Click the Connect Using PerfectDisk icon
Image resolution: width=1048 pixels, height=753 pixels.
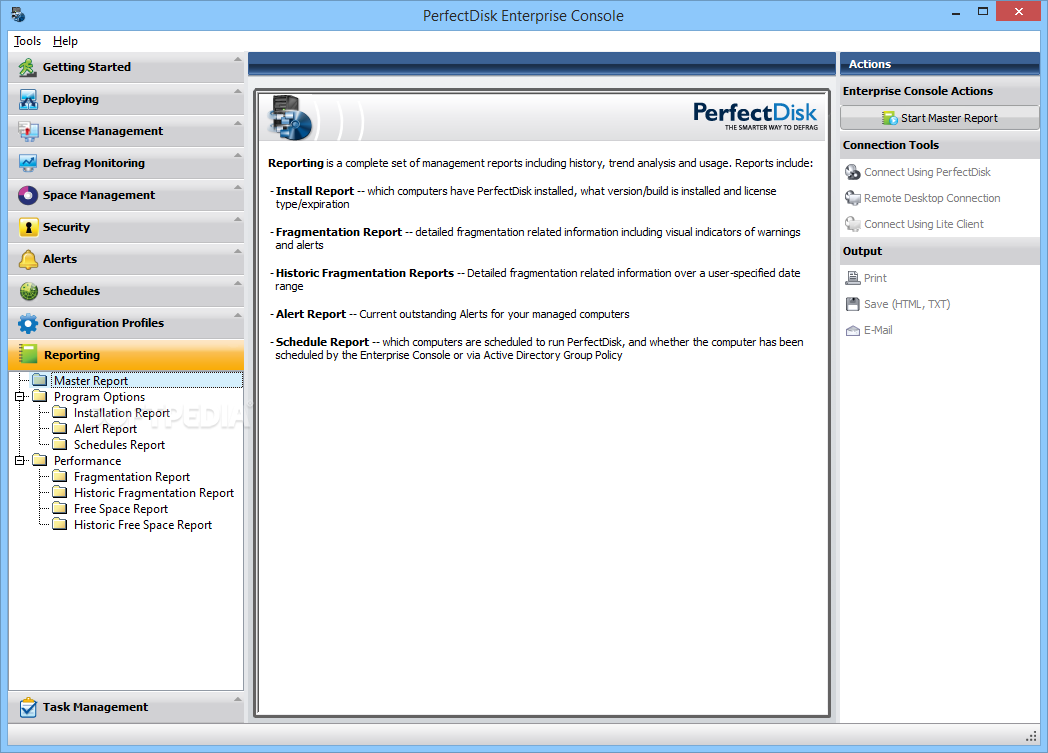pyautogui.click(x=853, y=172)
